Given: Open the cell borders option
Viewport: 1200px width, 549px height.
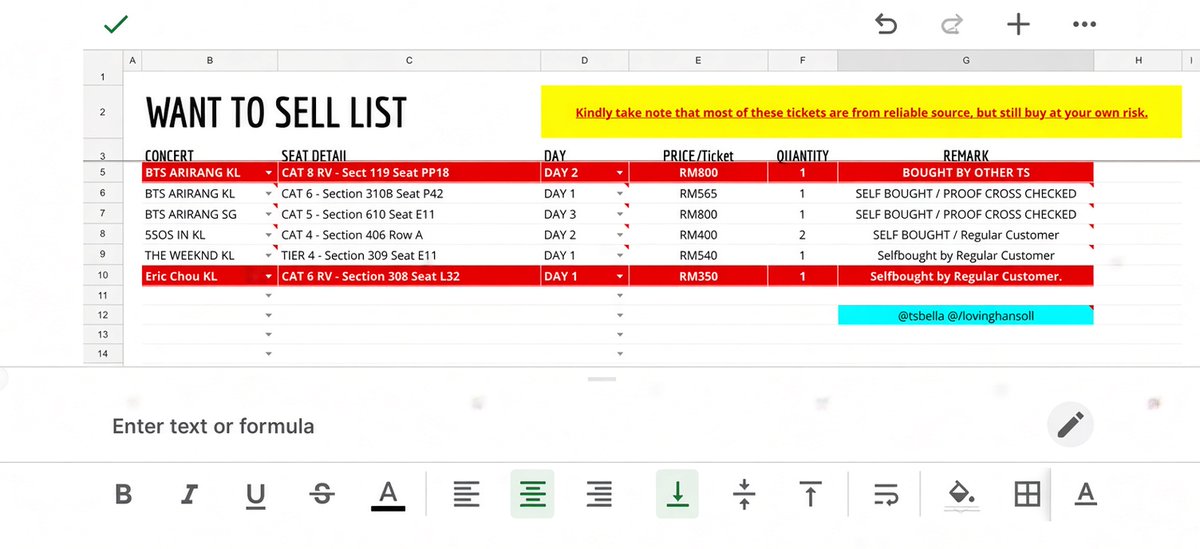Looking at the screenshot, I should tap(1027, 494).
